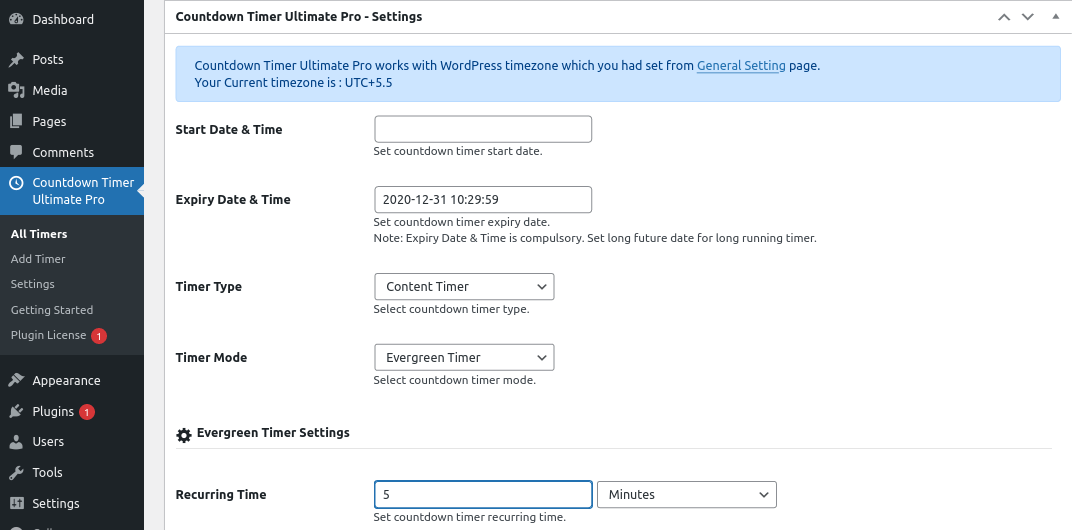Click the Comments speech bubble icon
The image size is (1072, 530).
16,152
